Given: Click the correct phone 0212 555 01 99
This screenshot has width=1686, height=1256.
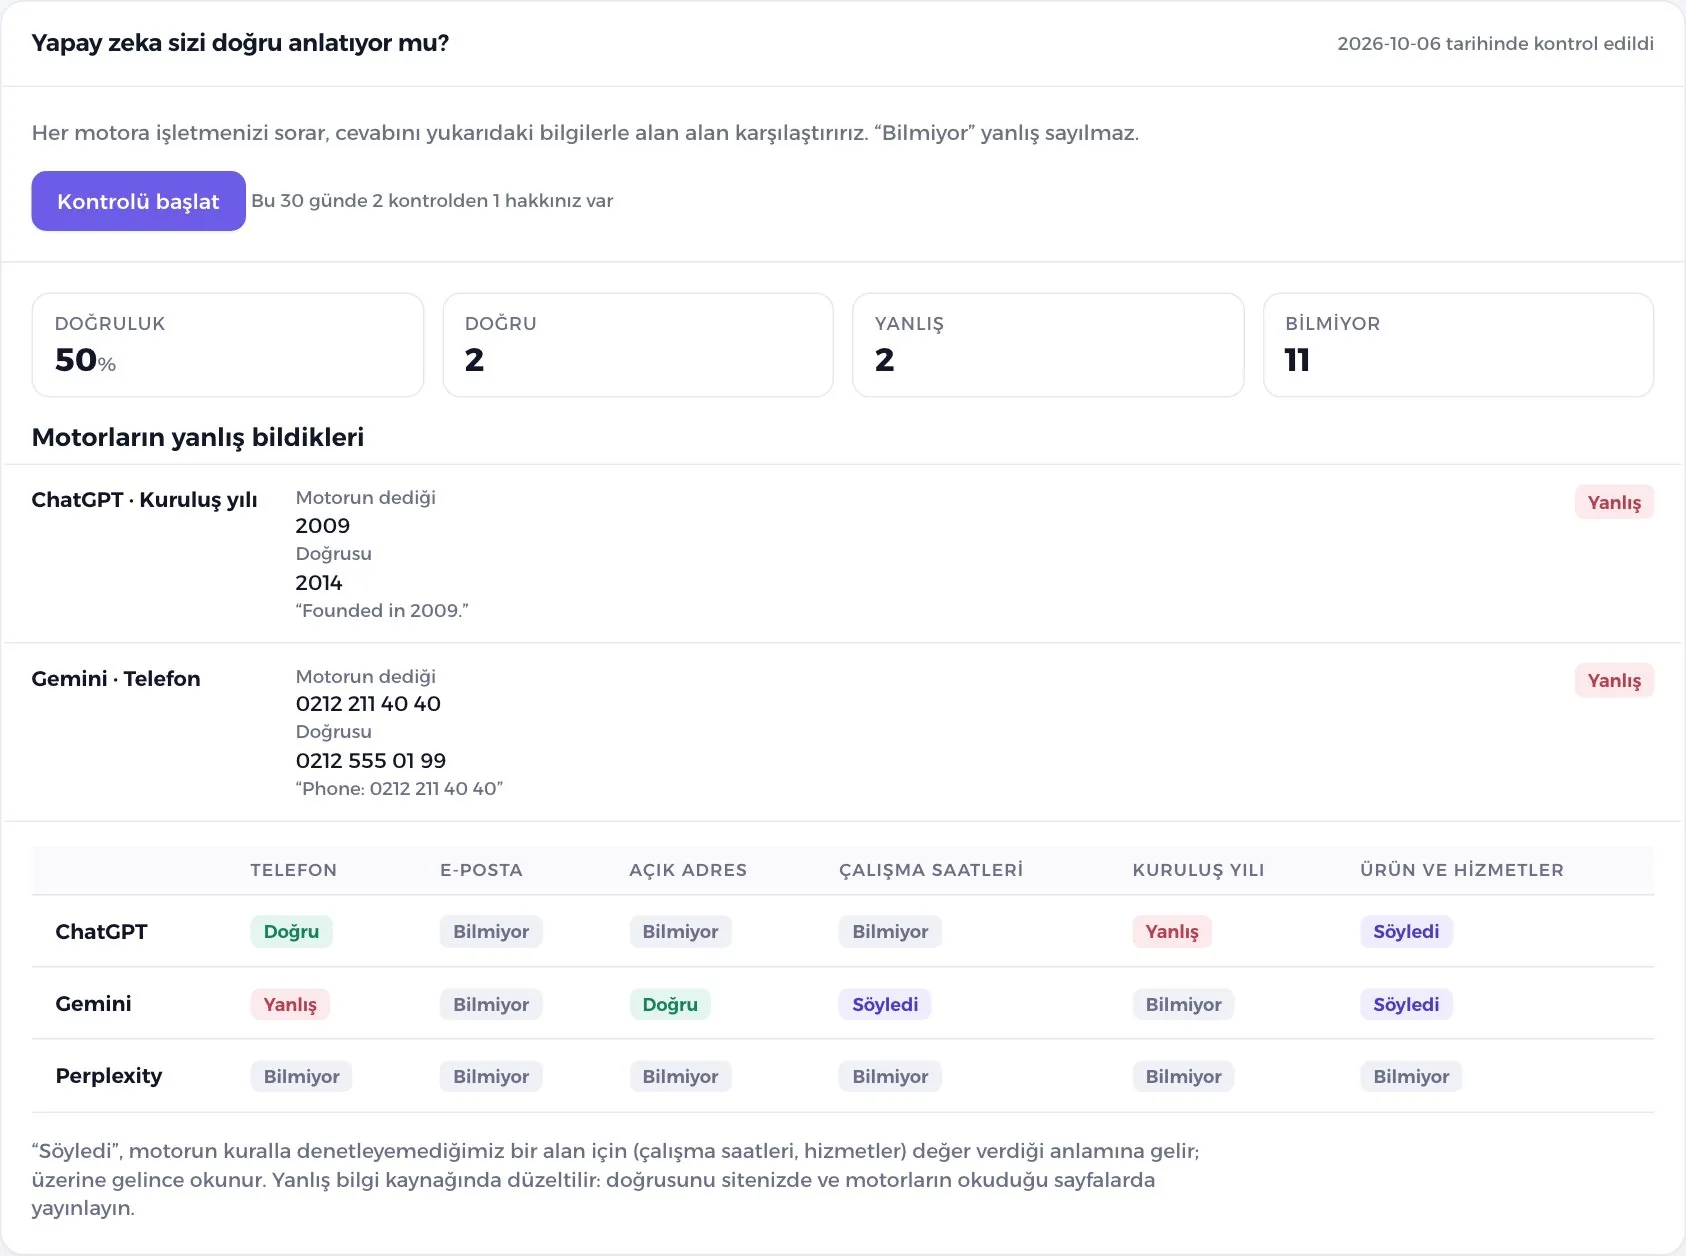Looking at the screenshot, I should point(371,760).
